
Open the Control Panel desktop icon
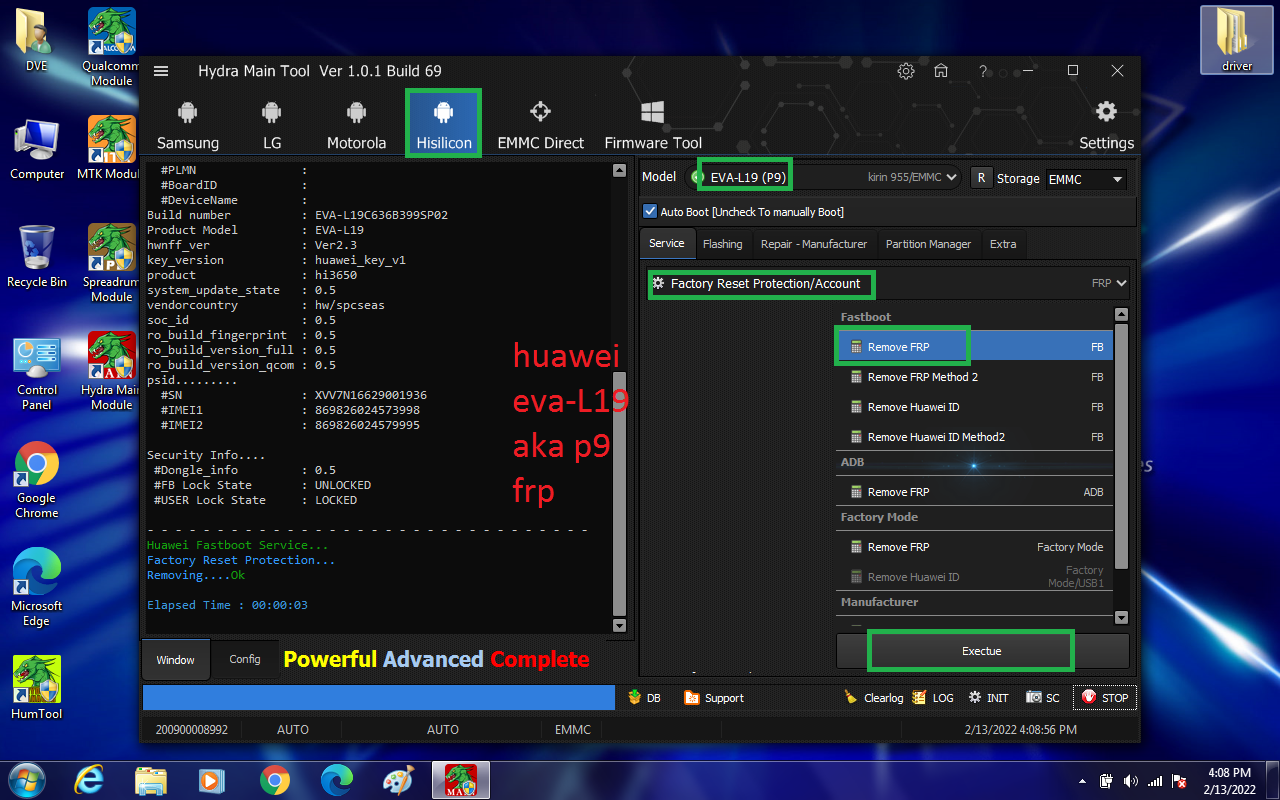[x=37, y=372]
